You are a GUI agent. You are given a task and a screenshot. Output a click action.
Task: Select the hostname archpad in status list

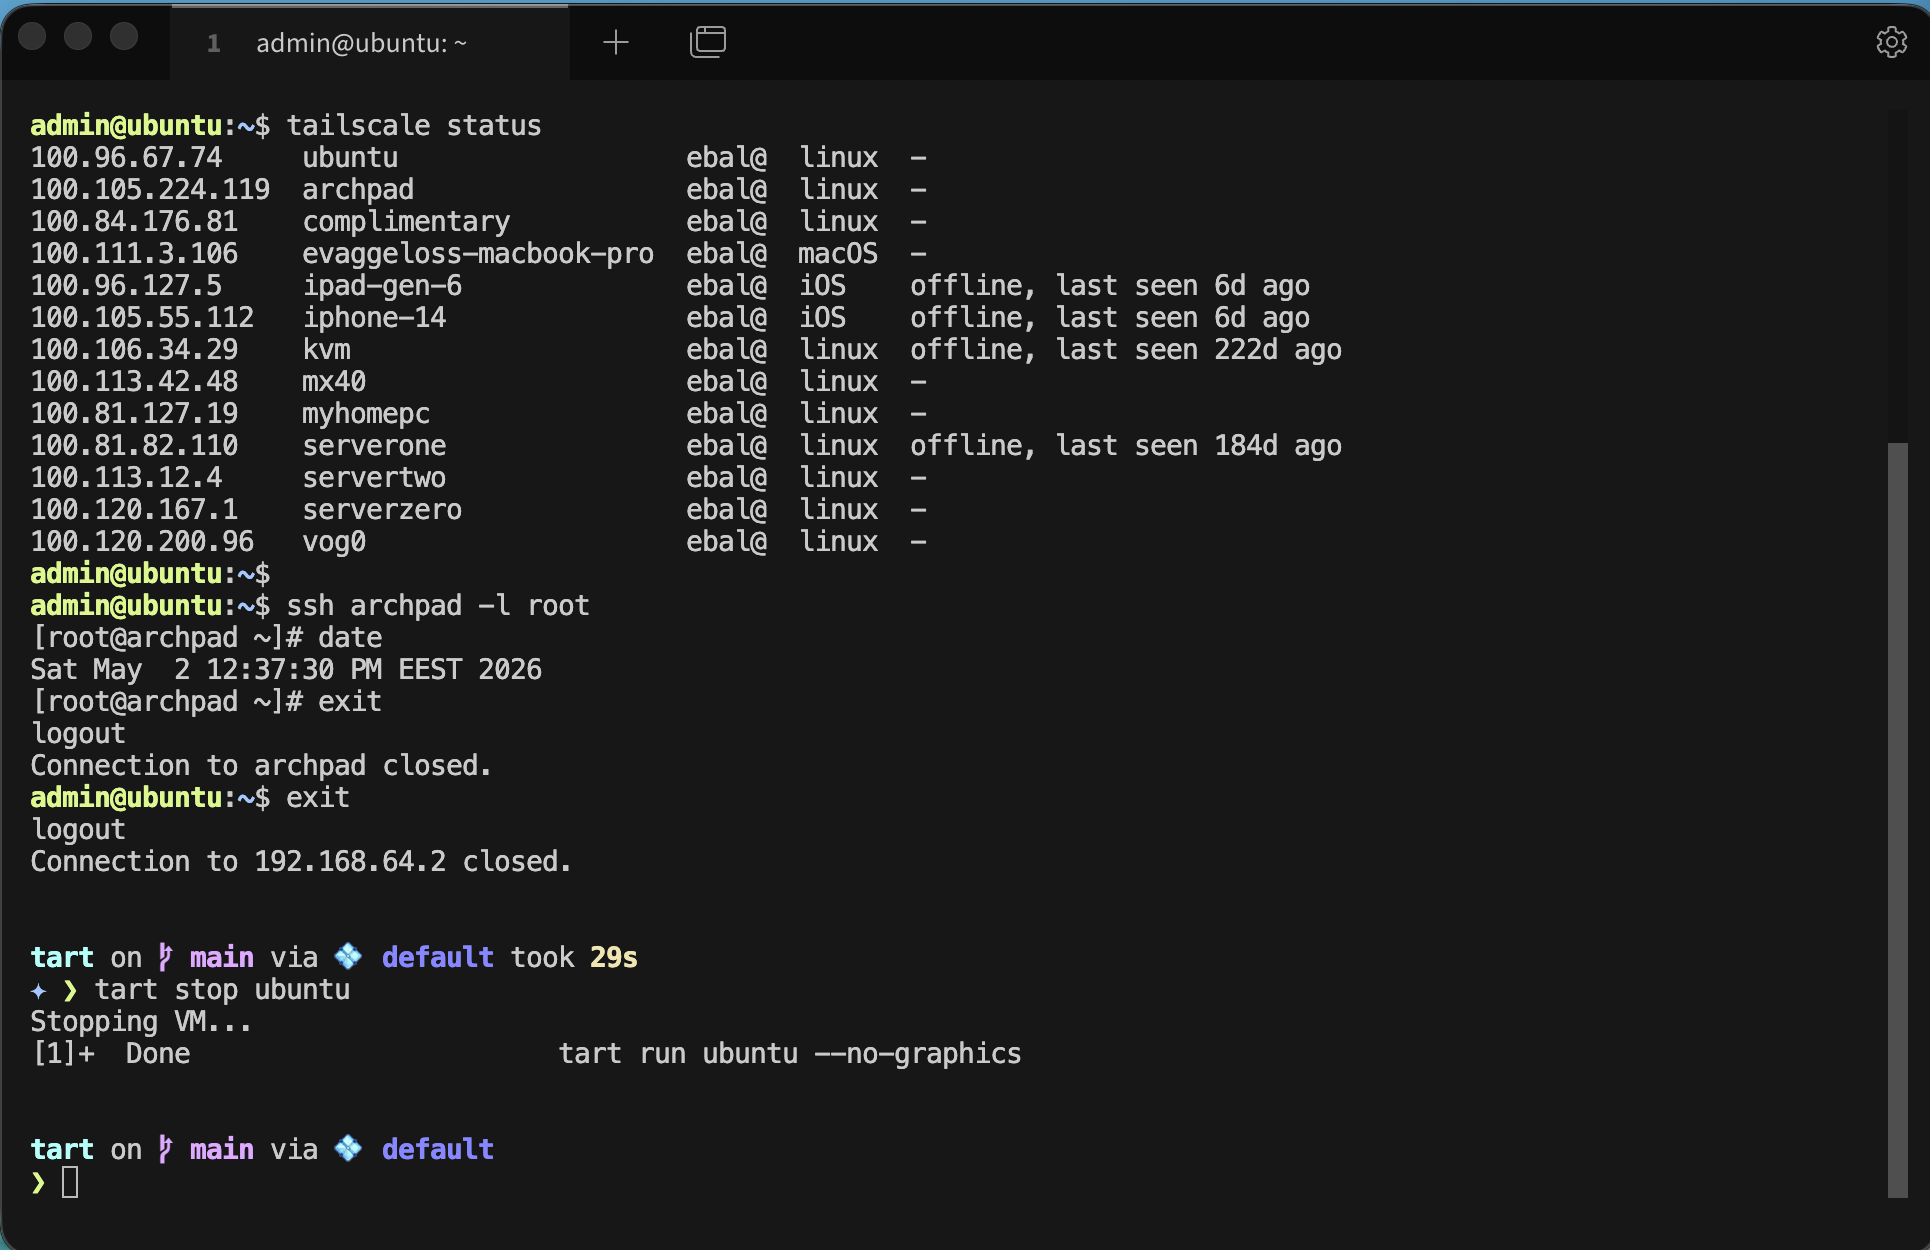click(x=358, y=190)
